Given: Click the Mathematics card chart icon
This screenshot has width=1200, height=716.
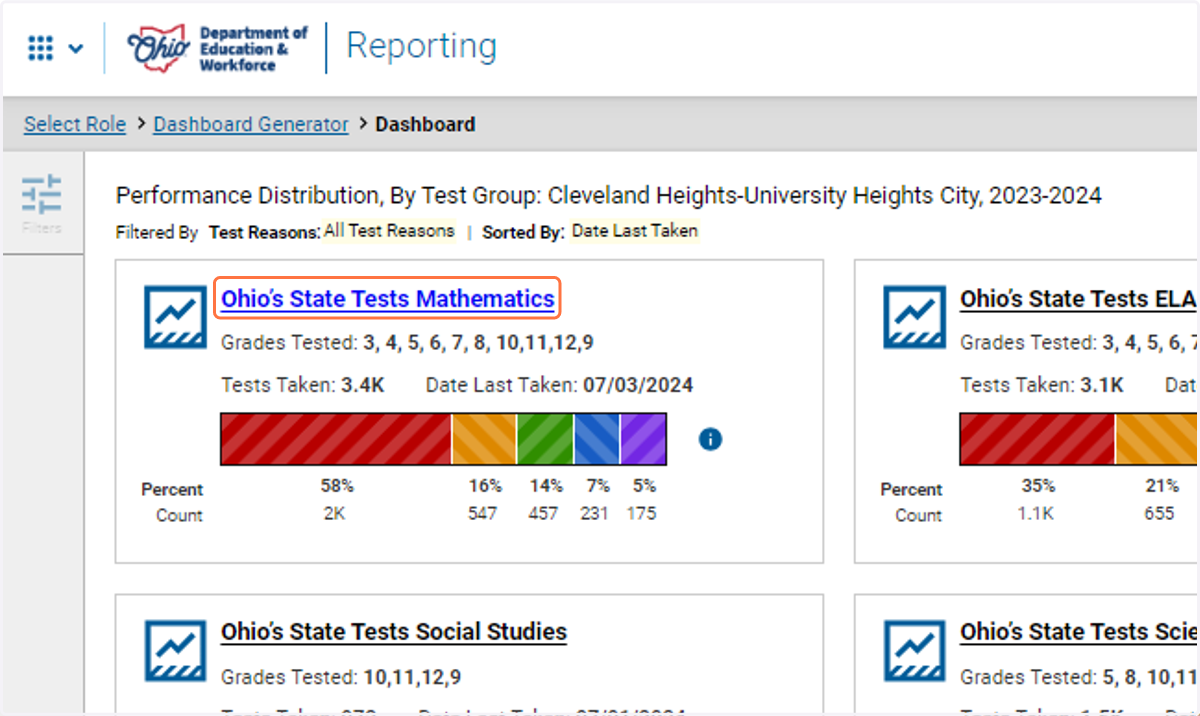Looking at the screenshot, I should tap(176, 316).
